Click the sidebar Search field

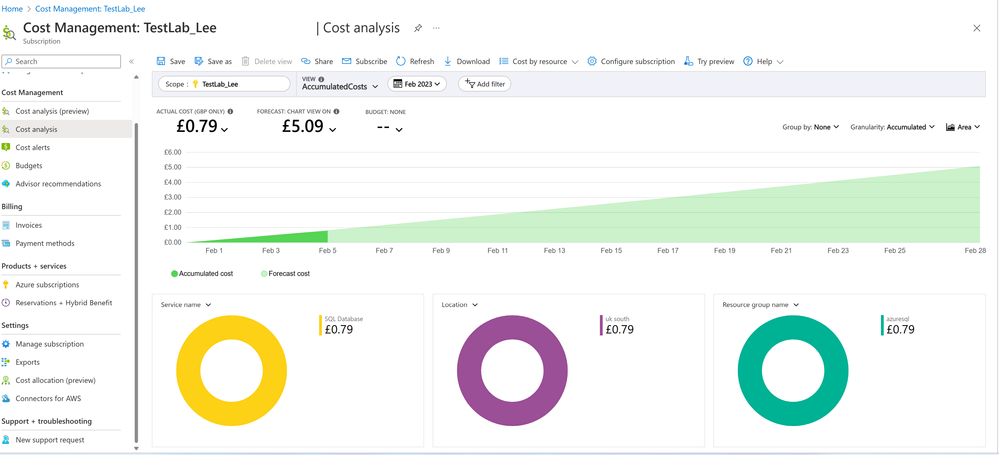click(x=61, y=62)
